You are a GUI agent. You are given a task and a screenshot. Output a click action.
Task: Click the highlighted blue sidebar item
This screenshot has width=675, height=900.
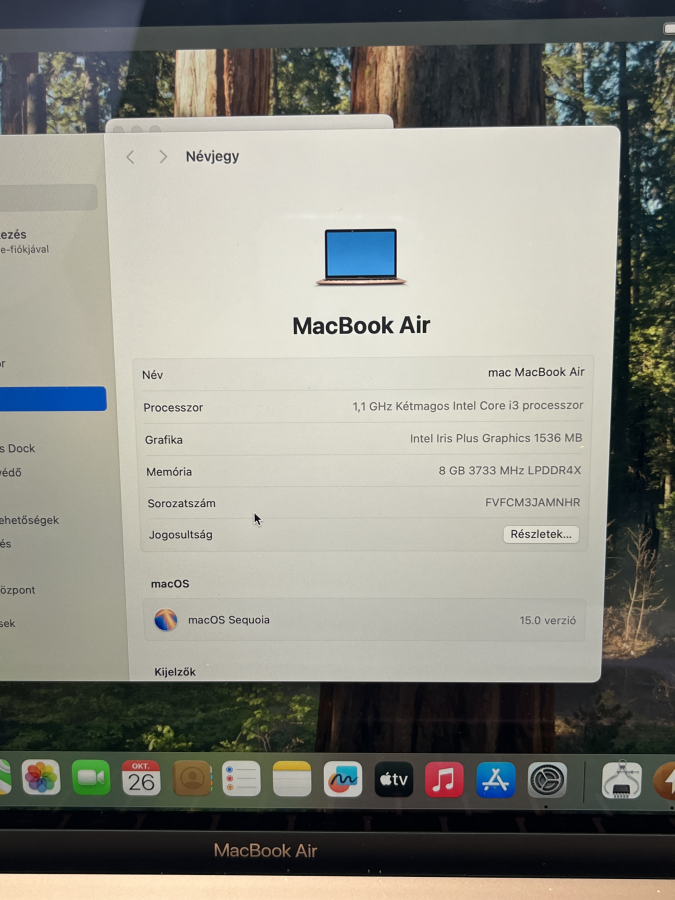[53, 399]
